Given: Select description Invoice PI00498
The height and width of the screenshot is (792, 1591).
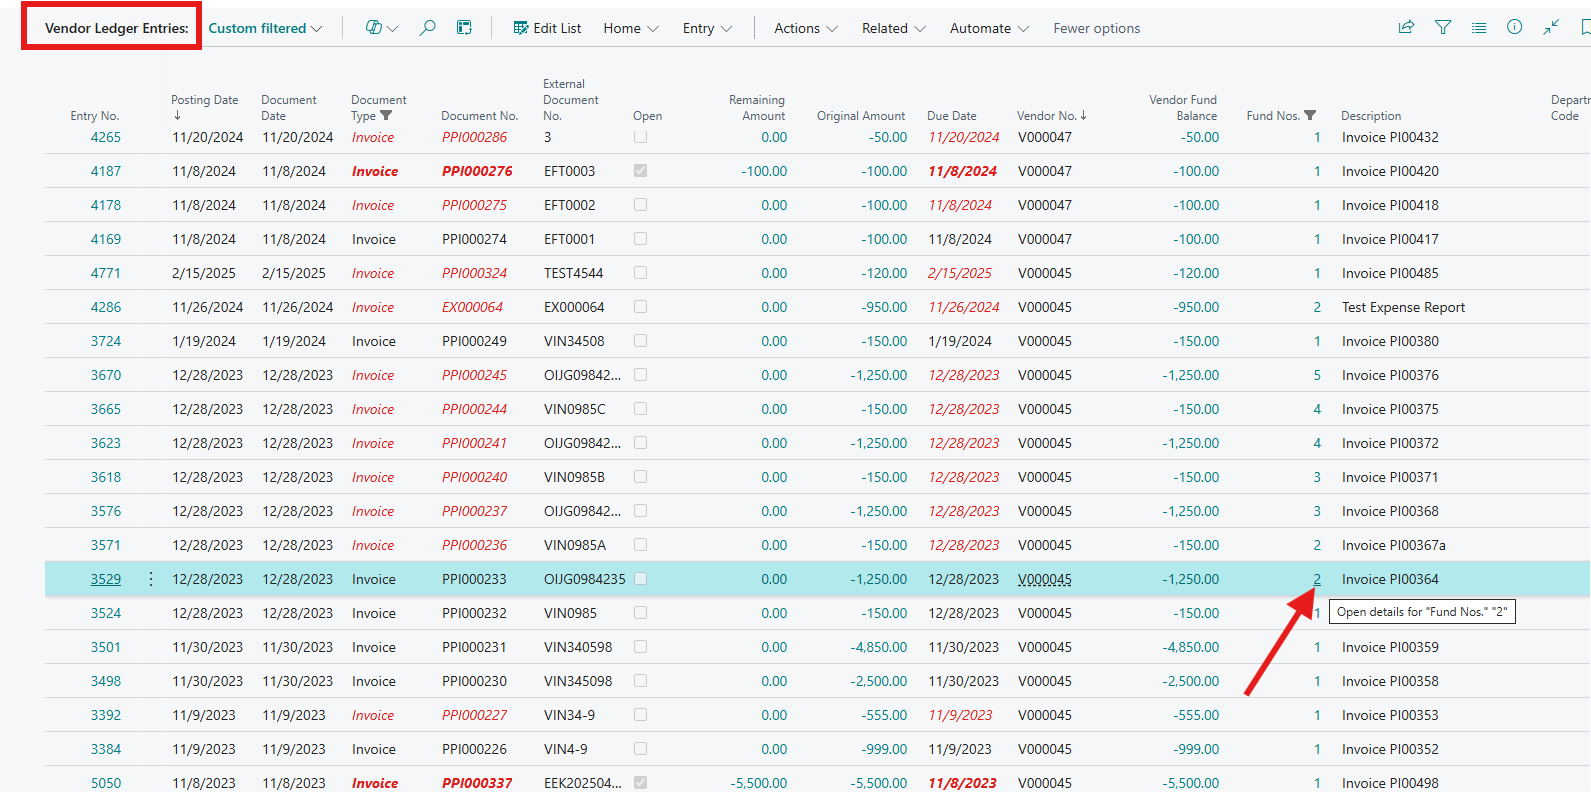Looking at the screenshot, I should [1390, 783].
